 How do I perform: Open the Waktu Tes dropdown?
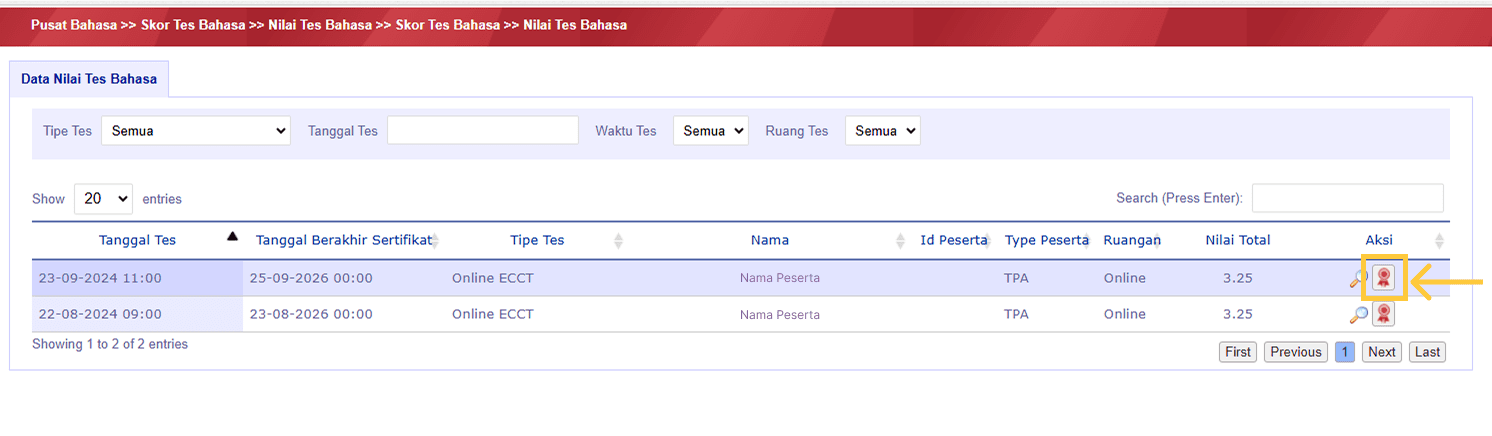tap(710, 131)
